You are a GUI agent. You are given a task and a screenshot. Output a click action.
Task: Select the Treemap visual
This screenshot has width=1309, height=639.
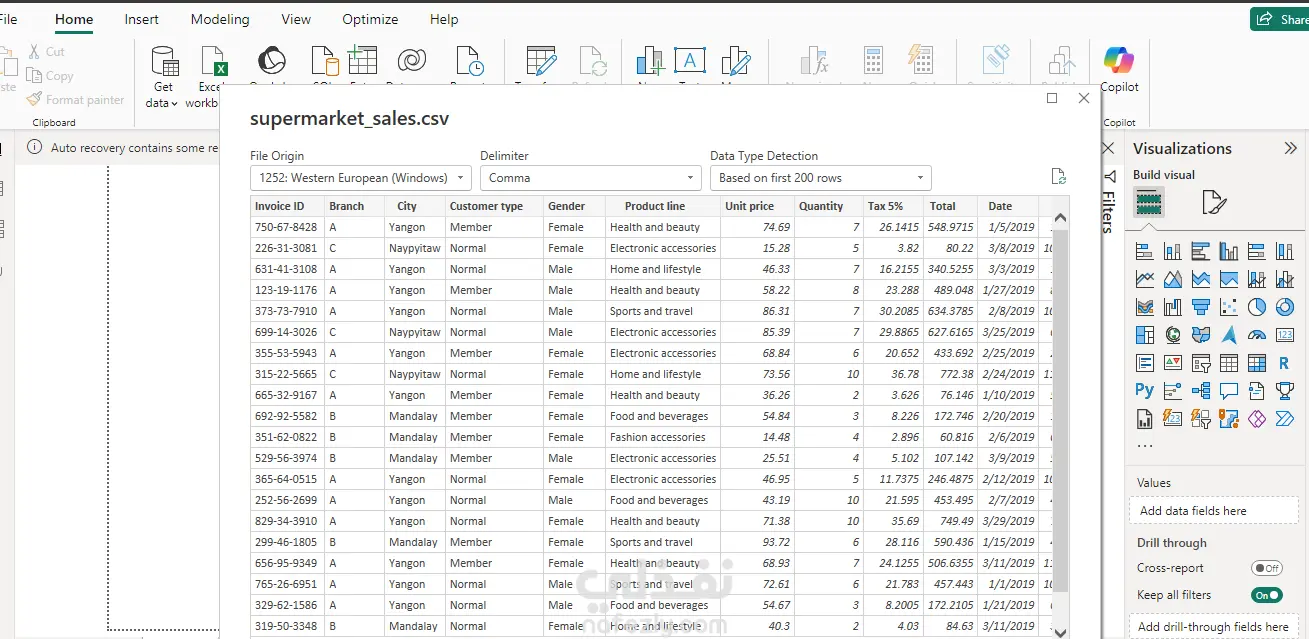1145,335
